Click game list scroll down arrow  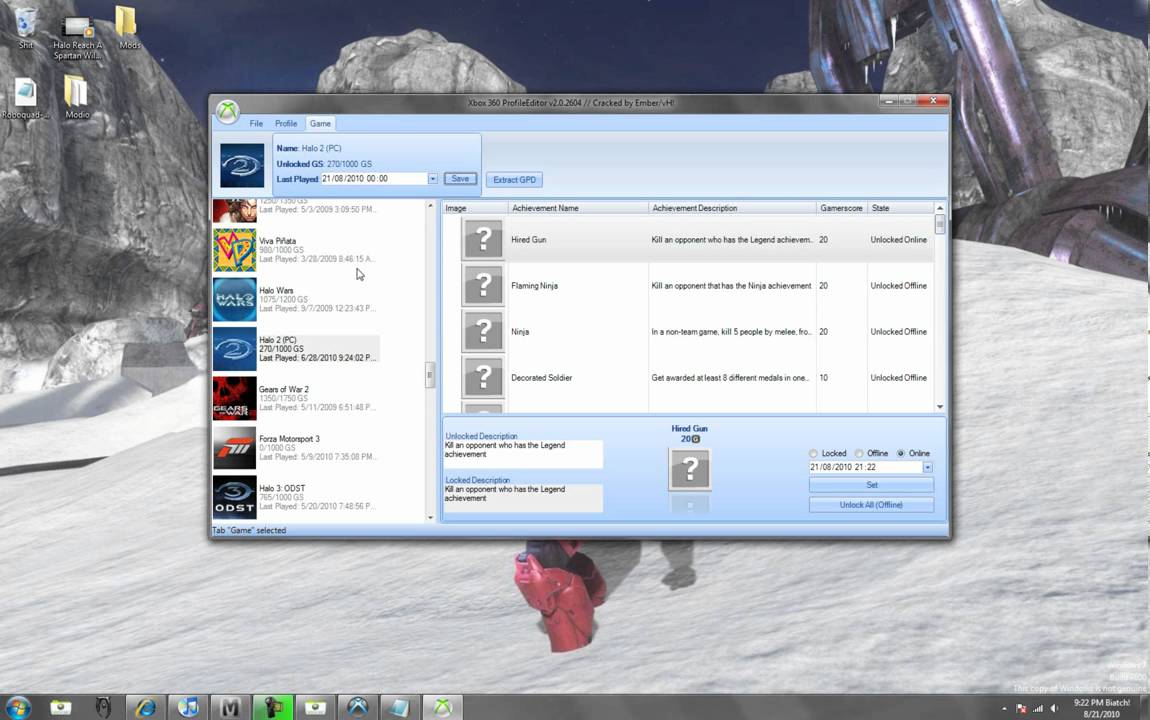pyautogui.click(x=431, y=518)
